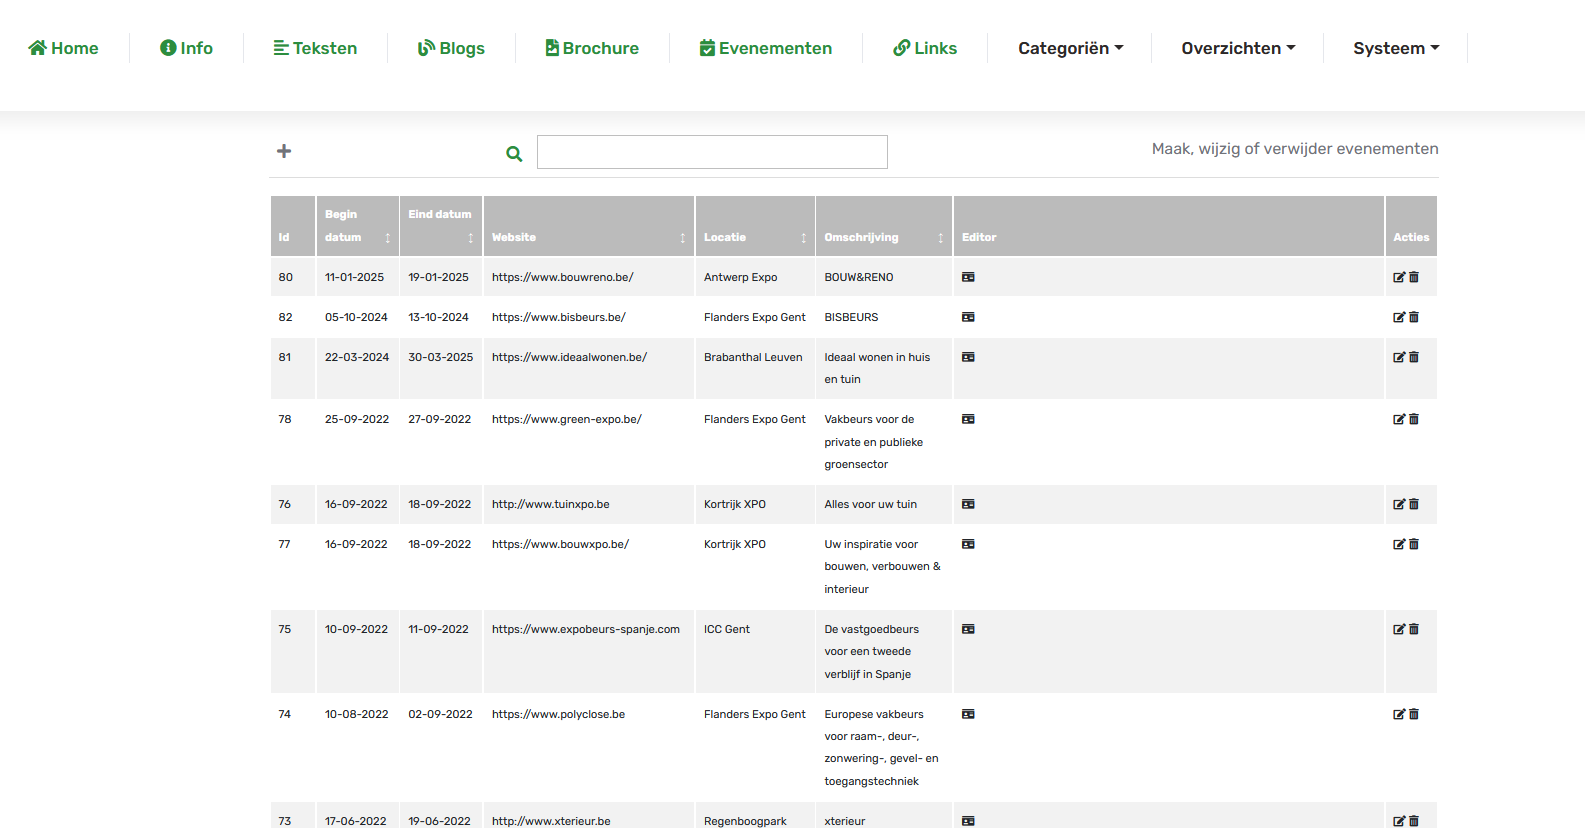The image size is (1585, 828).
Task: Delete the green-expo event with trash icon
Action: [1414, 419]
